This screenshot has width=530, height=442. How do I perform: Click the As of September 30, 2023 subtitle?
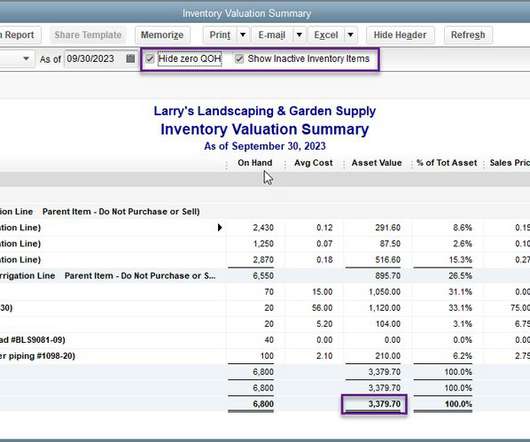(265, 146)
